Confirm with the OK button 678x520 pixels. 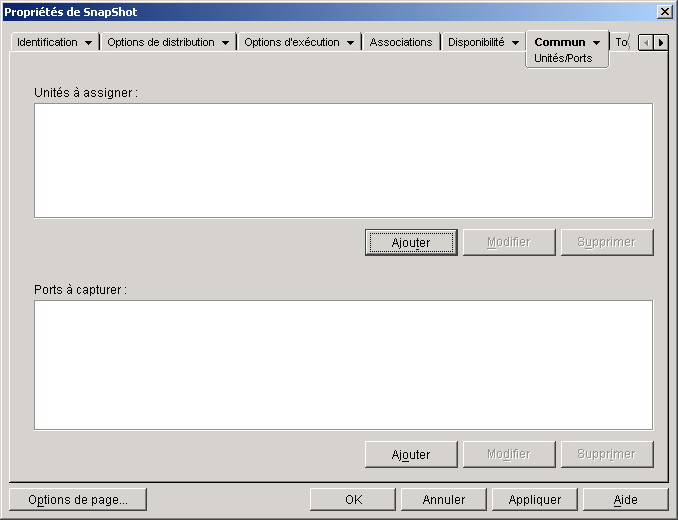click(x=353, y=500)
